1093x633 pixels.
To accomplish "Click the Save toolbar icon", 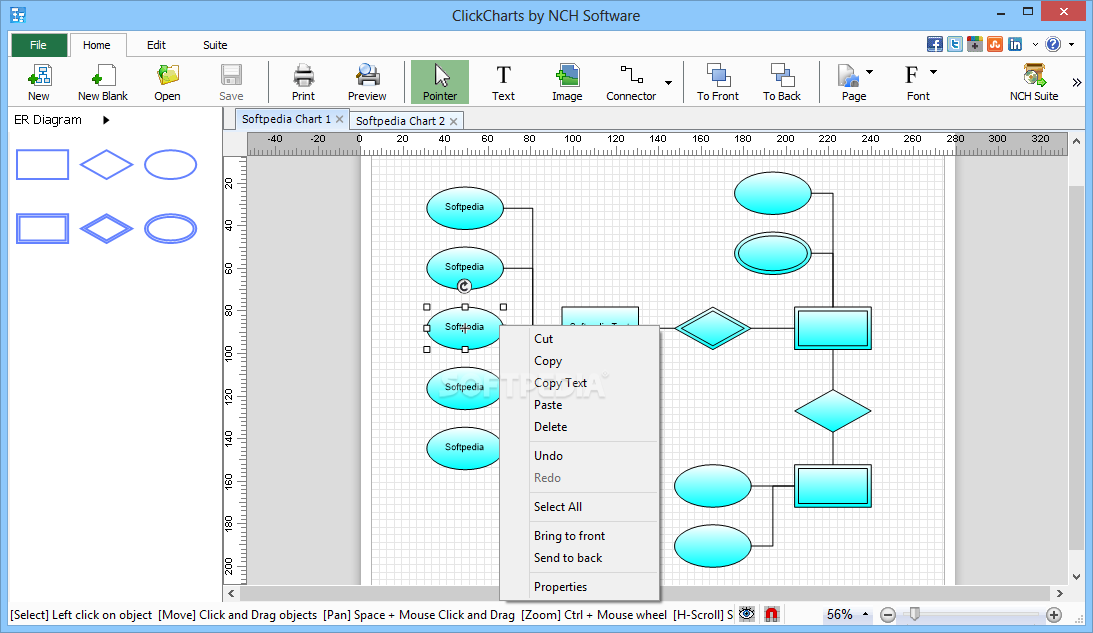I will click(231, 82).
